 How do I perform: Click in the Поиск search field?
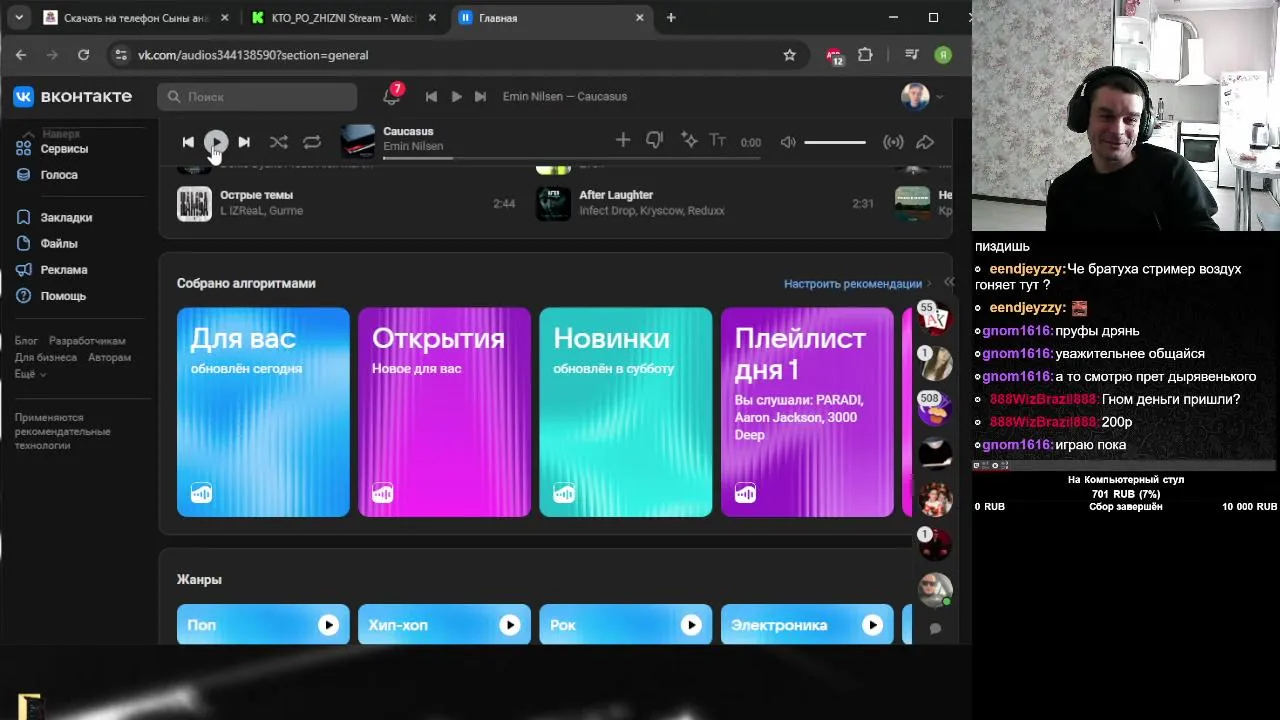(x=257, y=97)
